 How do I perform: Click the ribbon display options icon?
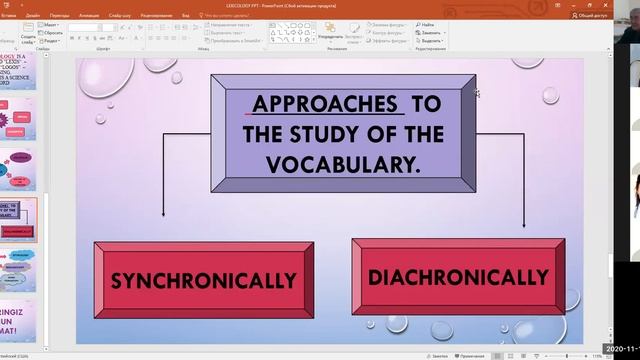(x=558, y=5)
